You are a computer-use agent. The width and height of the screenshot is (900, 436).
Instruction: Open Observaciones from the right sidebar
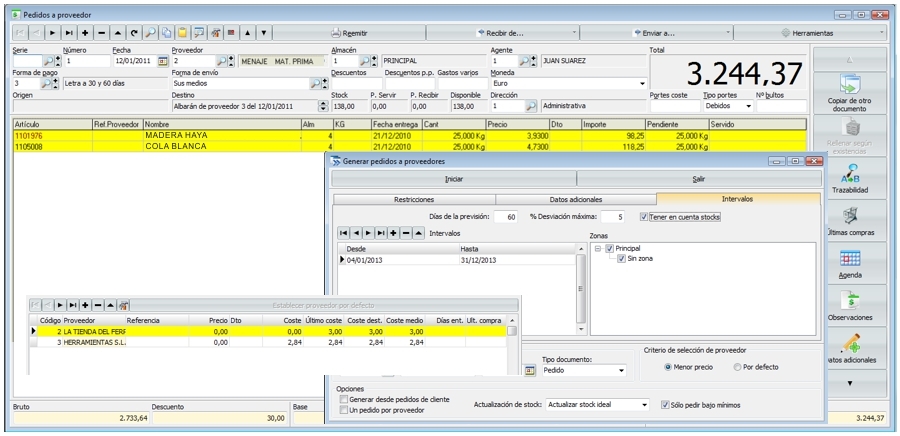point(849,306)
